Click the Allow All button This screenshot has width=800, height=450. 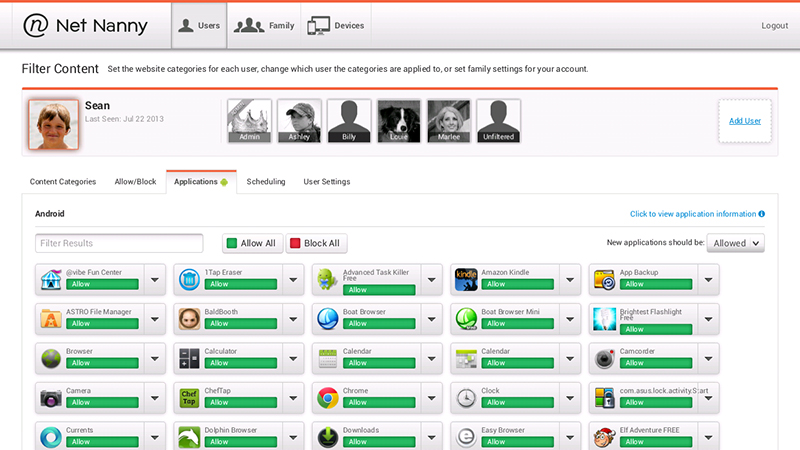pyautogui.click(x=252, y=243)
